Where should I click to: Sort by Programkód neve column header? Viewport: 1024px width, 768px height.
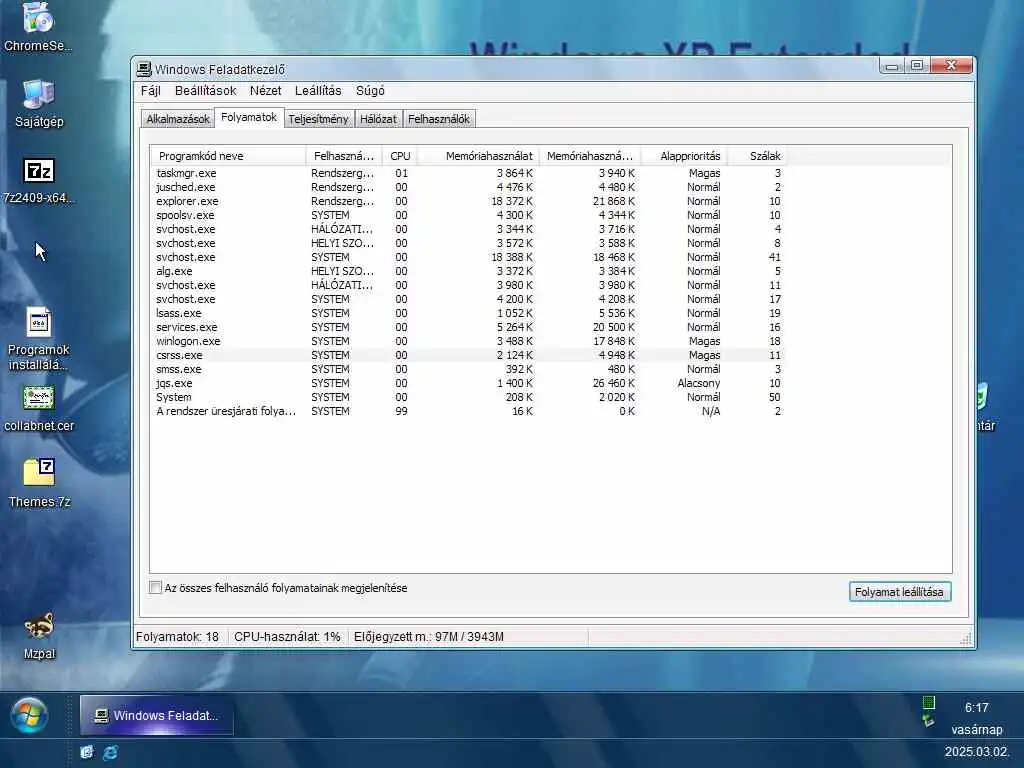228,155
